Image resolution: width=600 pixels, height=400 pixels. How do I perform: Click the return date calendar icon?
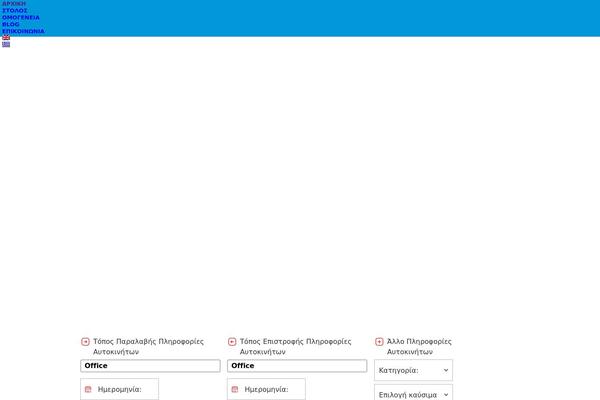(x=235, y=389)
